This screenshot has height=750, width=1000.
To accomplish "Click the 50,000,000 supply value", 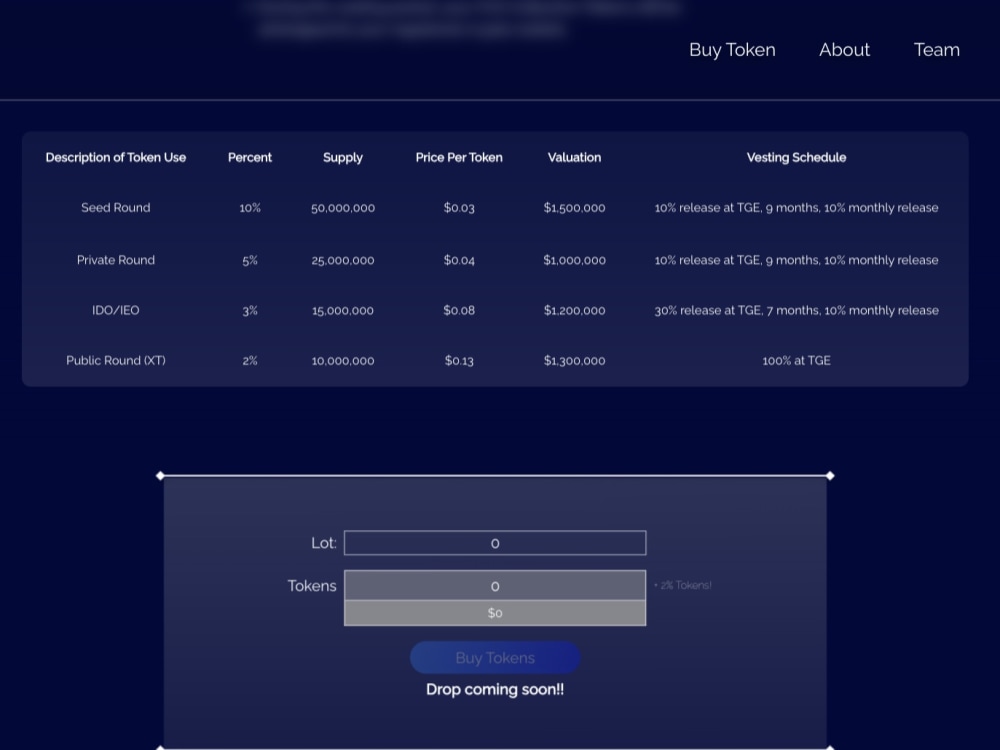I will point(343,208).
